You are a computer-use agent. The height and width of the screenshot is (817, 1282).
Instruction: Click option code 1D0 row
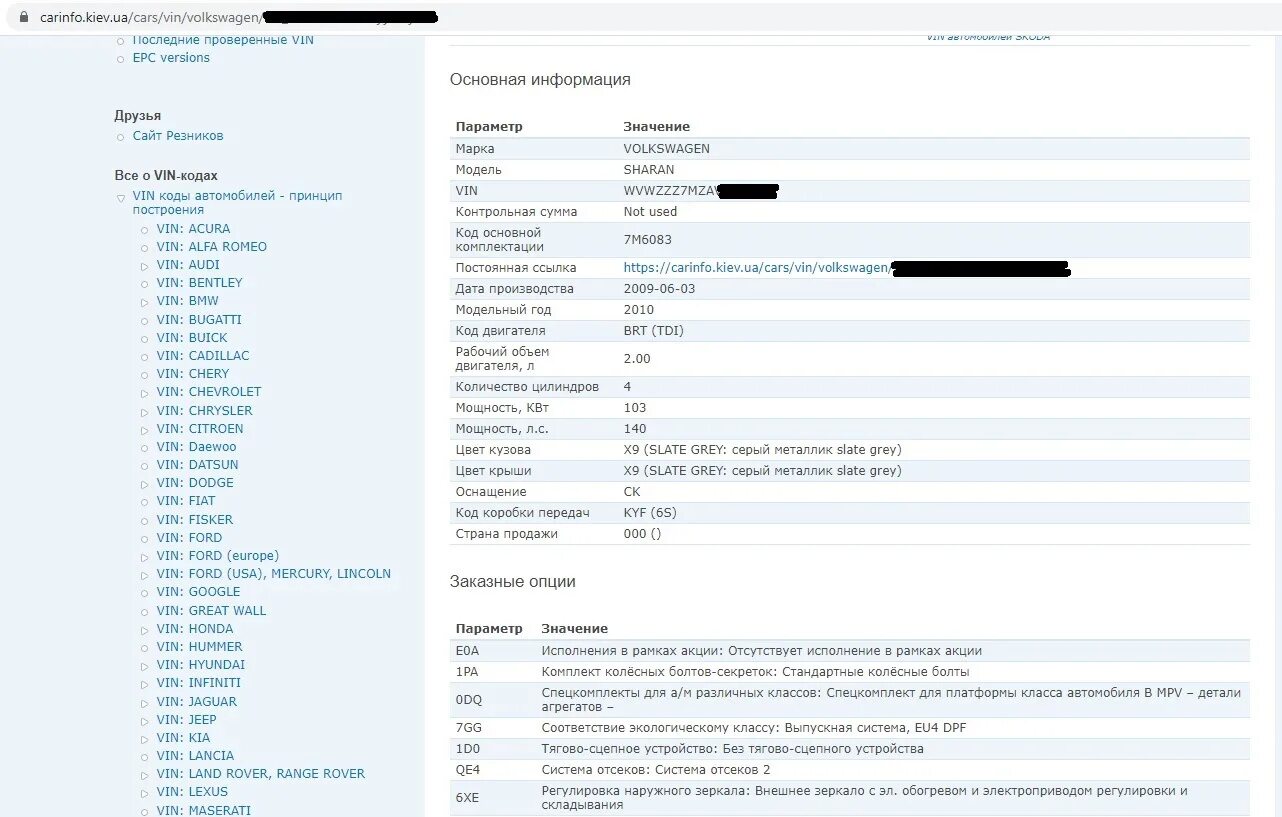849,749
